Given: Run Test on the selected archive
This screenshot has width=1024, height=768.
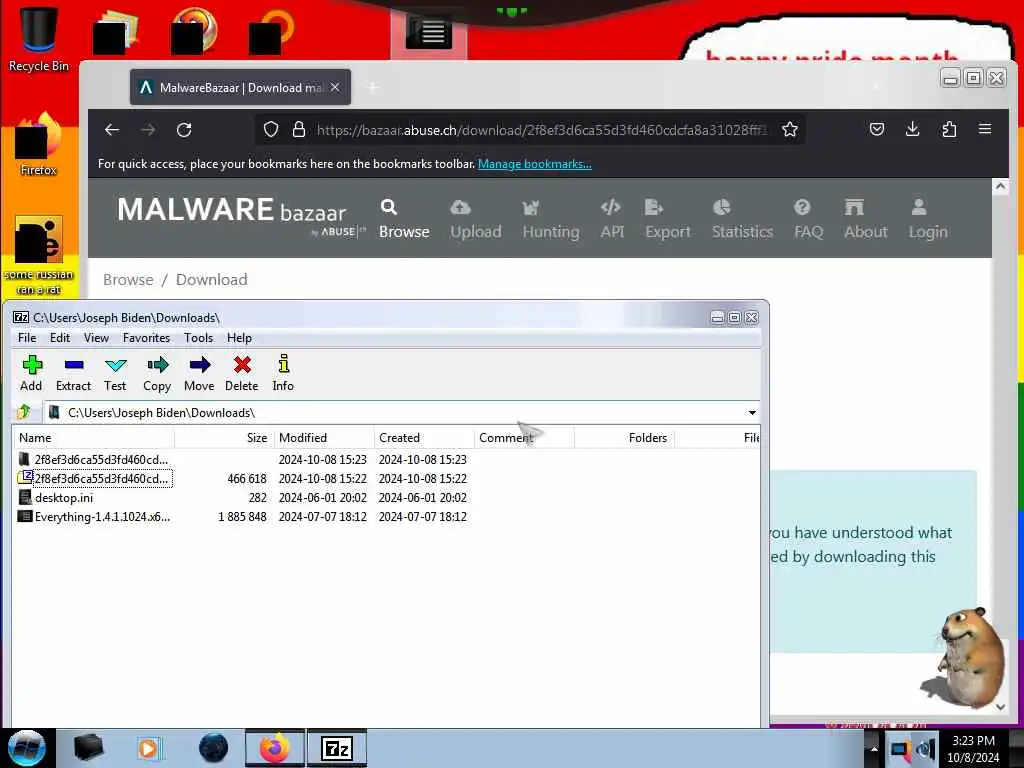Looking at the screenshot, I should coord(115,373).
